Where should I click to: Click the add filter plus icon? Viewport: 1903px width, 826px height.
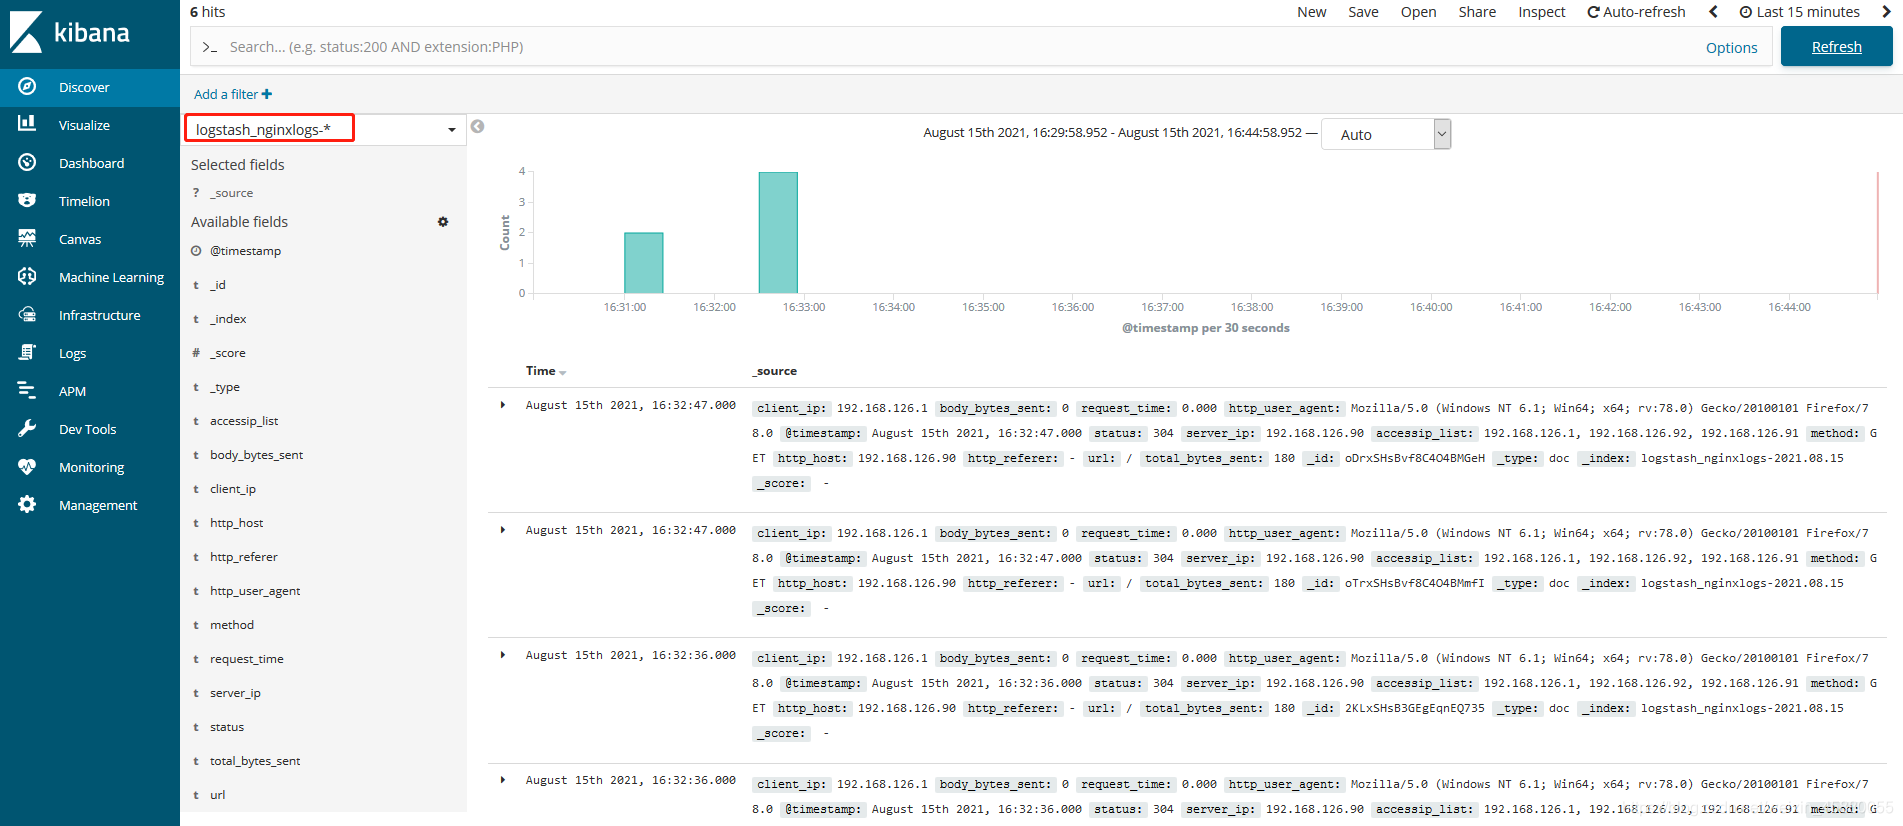click(267, 94)
